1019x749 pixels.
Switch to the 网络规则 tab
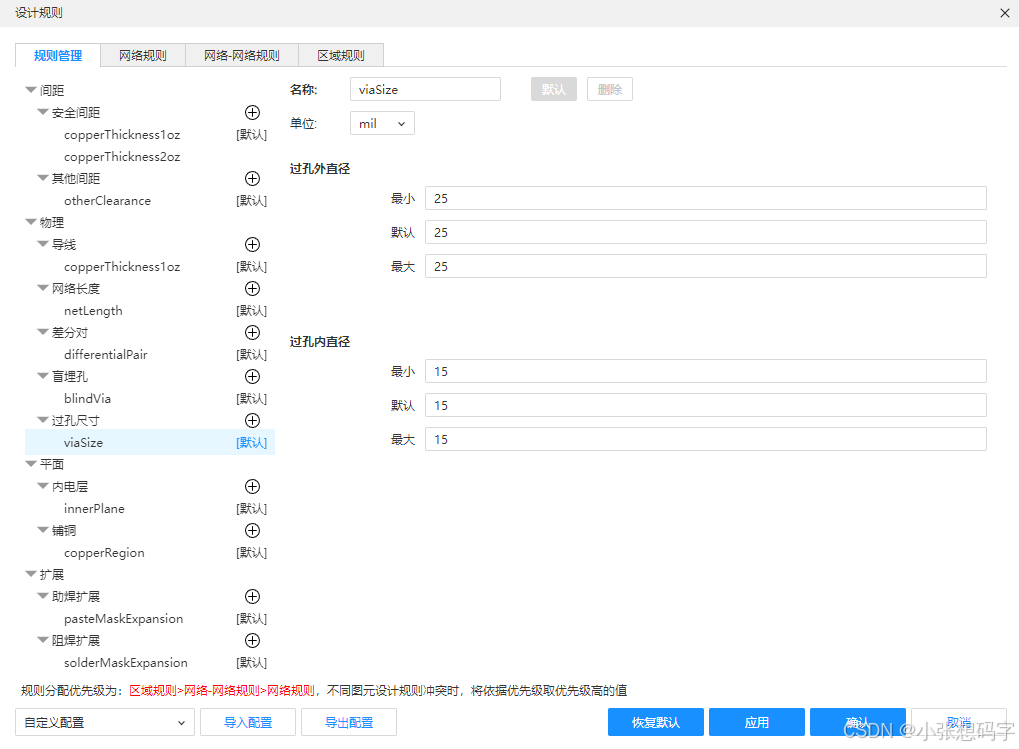pos(143,55)
